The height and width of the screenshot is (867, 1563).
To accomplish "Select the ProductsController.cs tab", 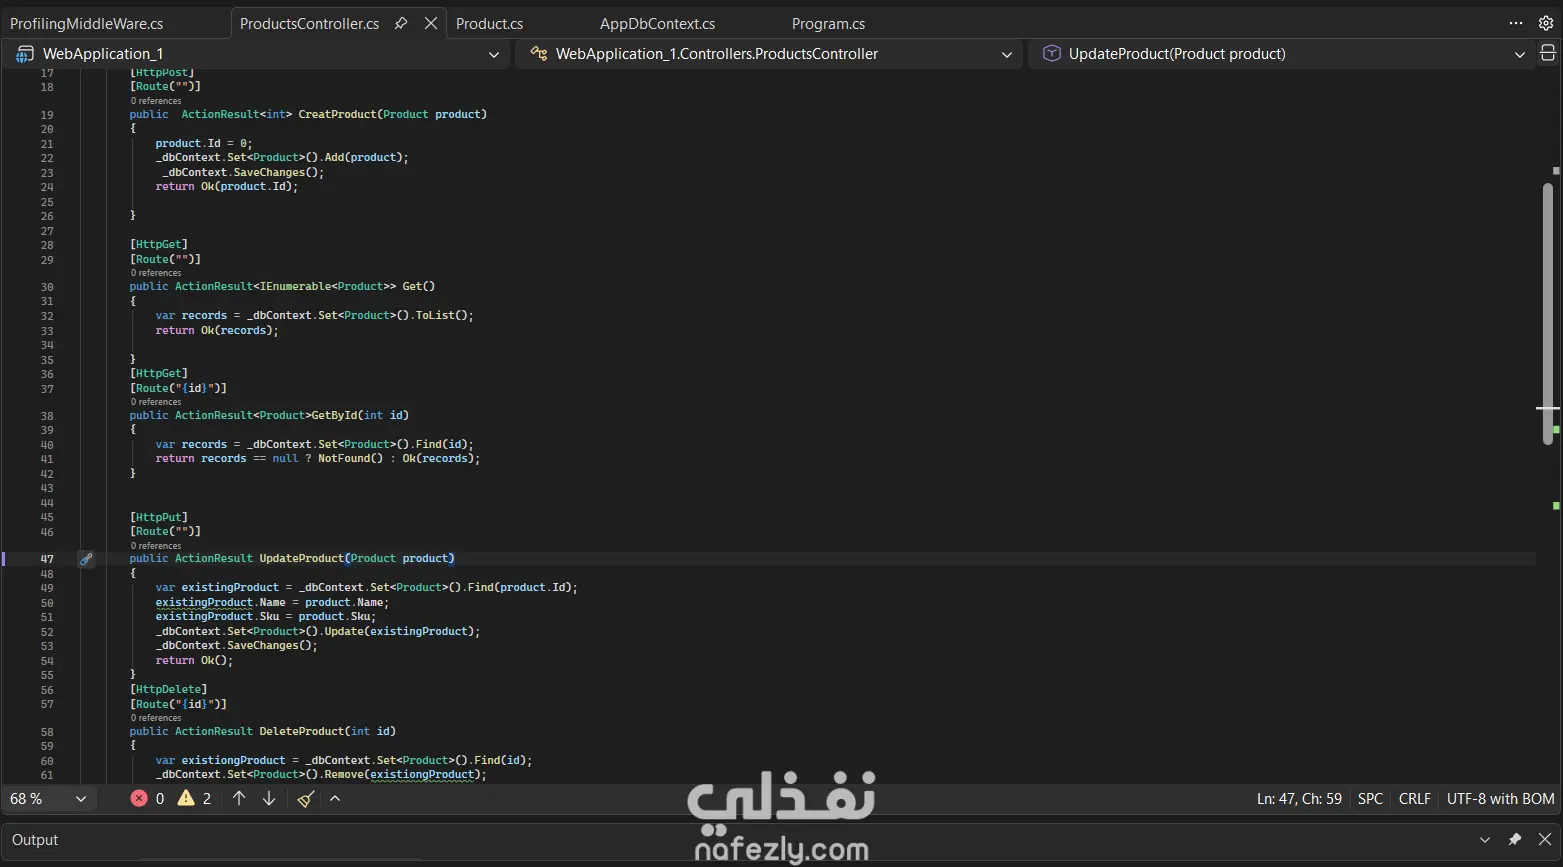I will coord(309,23).
